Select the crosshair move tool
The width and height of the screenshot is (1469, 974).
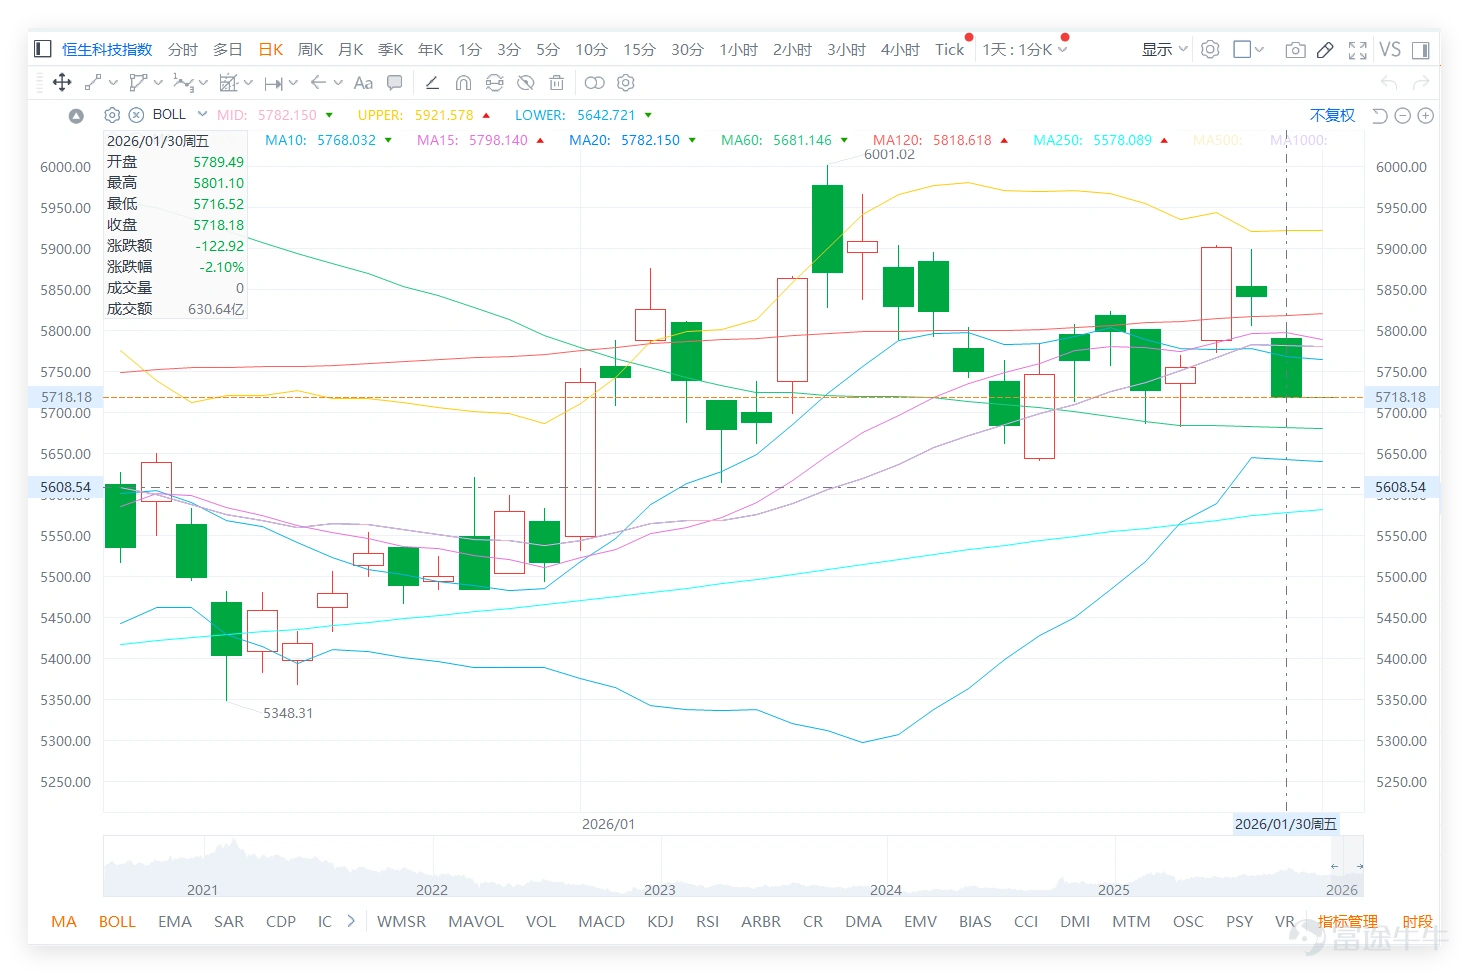pos(62,83)
